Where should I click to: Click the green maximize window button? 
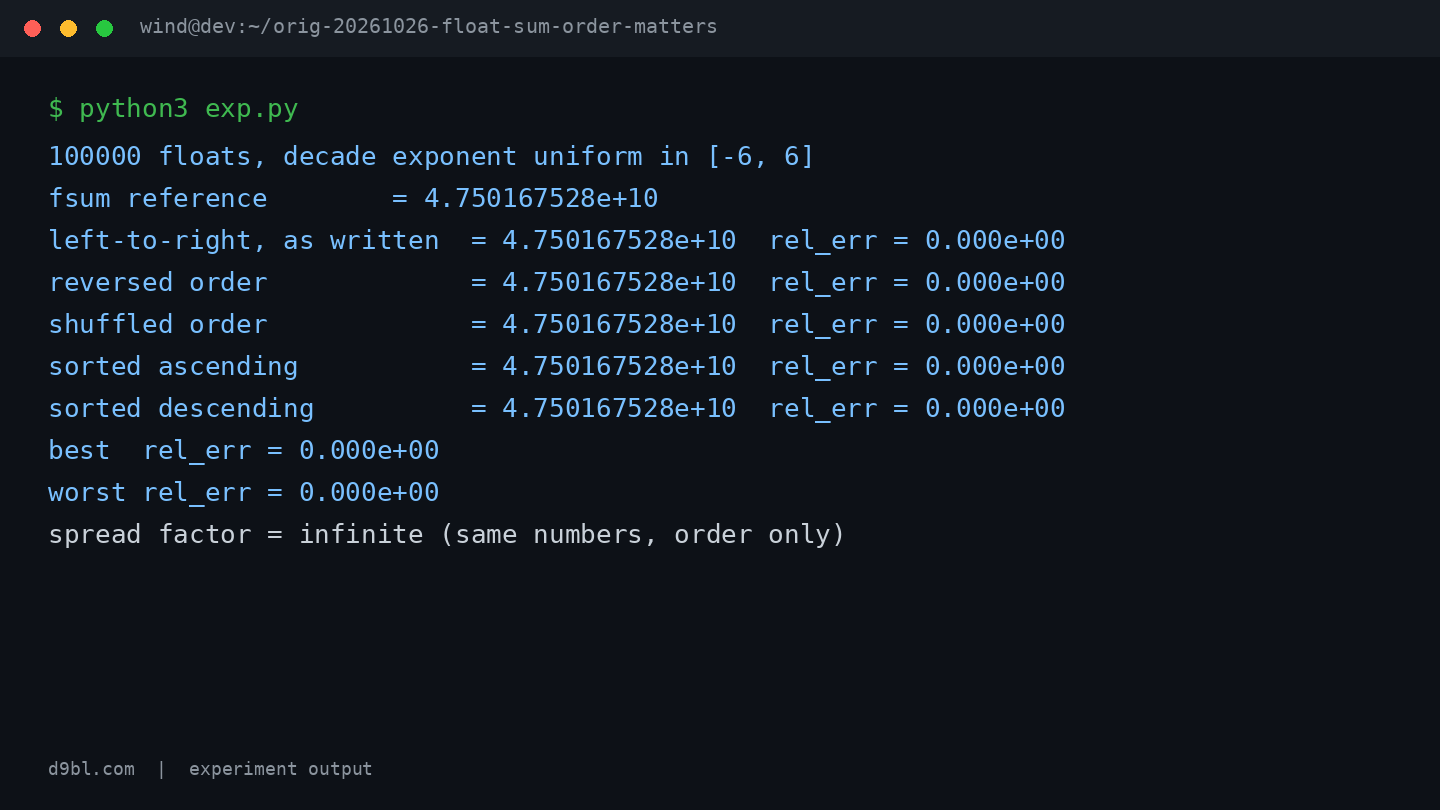click(x=104, y=28)
